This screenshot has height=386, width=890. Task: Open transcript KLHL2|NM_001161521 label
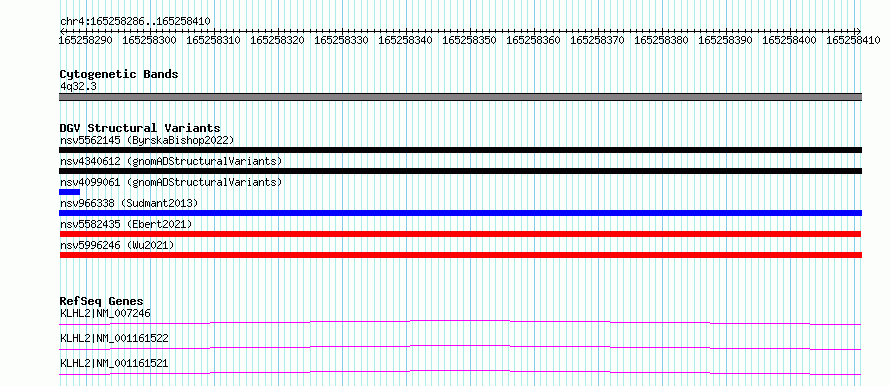[114, 363]
